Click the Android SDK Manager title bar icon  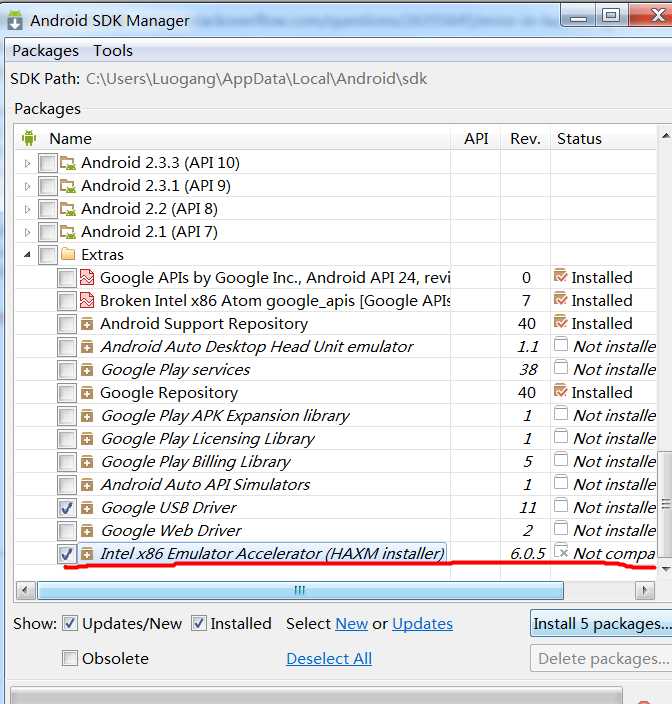pyautogui.click(x=15, y=21)
